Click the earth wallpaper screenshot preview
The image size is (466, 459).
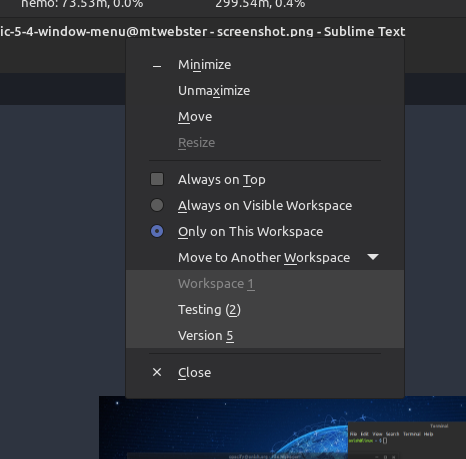[x=282, y=427]
